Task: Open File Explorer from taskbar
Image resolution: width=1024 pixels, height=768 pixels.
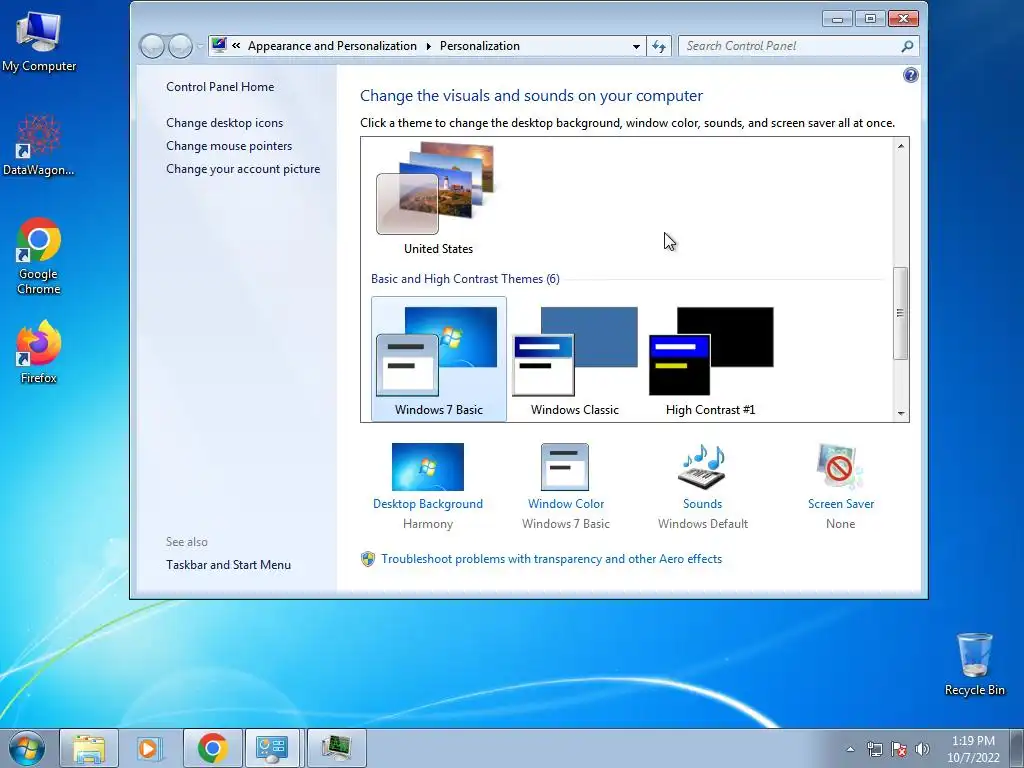Action: pos(89,748)
